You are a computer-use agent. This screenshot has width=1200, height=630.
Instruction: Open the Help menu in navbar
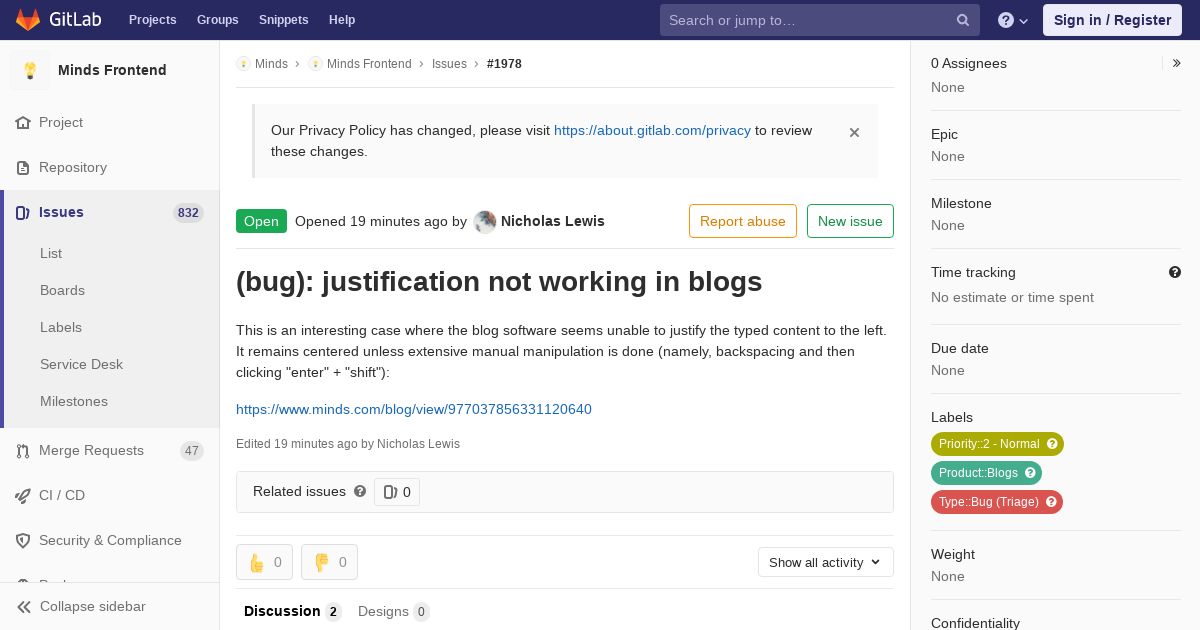point(342,20)
